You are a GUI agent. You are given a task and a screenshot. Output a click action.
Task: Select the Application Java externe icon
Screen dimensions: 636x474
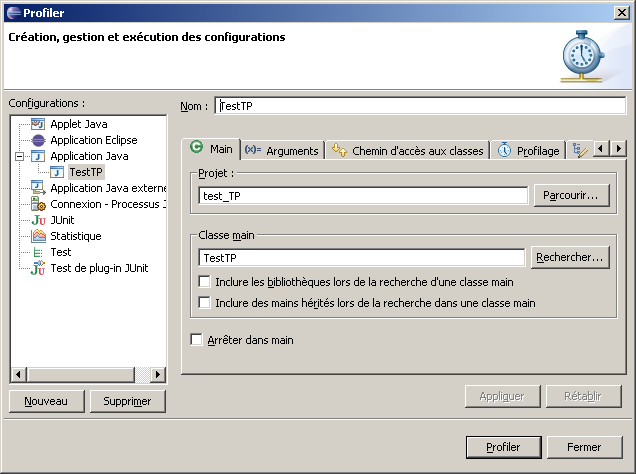pyautogui.click(x=38, y=188)
